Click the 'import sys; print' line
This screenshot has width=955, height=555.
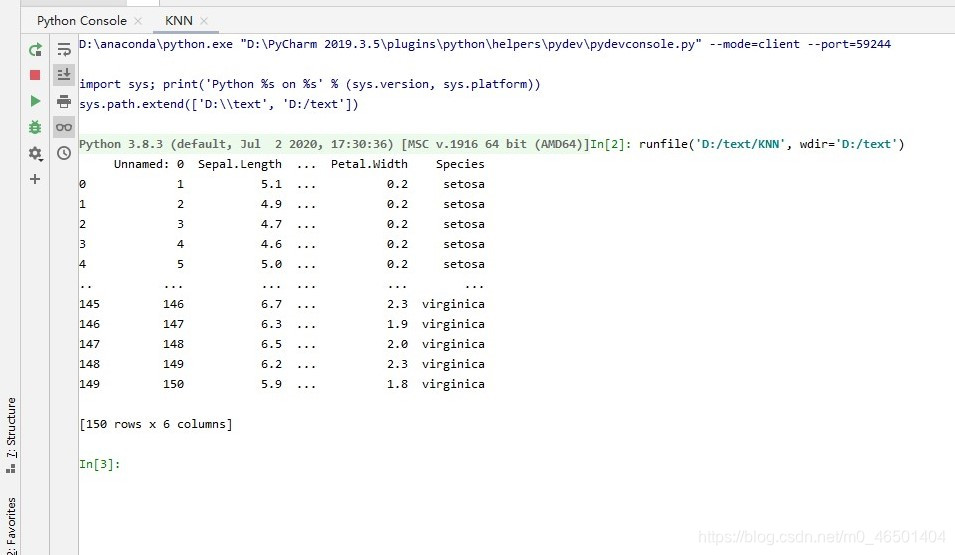click(309, 84)
